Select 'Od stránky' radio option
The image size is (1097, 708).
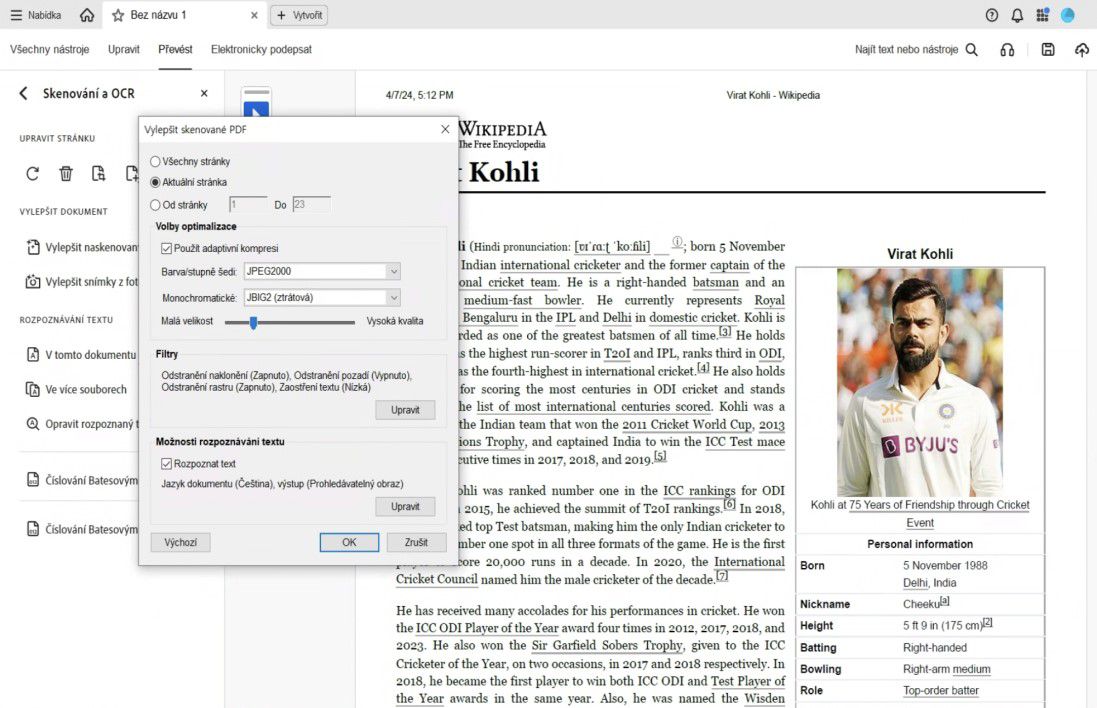tap(156, 202)
